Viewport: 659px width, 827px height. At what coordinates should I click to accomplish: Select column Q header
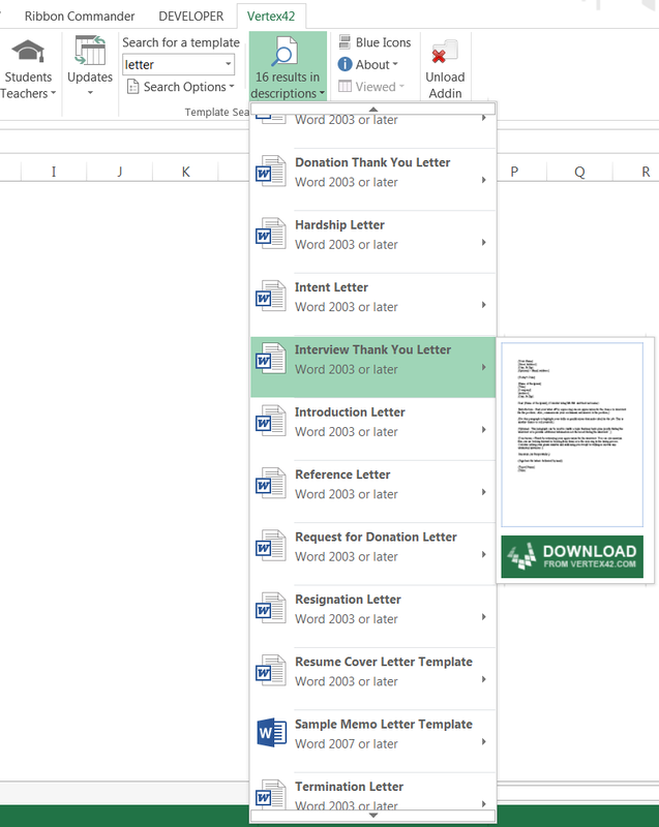tap(579, 172)
